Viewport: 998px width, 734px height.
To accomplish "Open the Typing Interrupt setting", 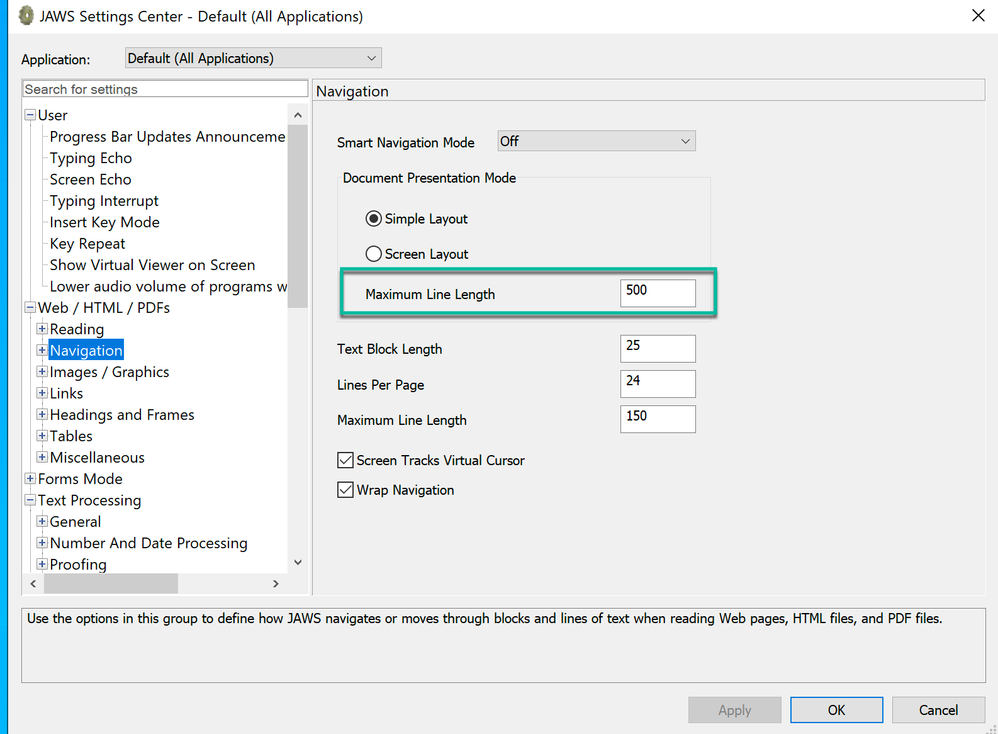I will pos(104,201).
